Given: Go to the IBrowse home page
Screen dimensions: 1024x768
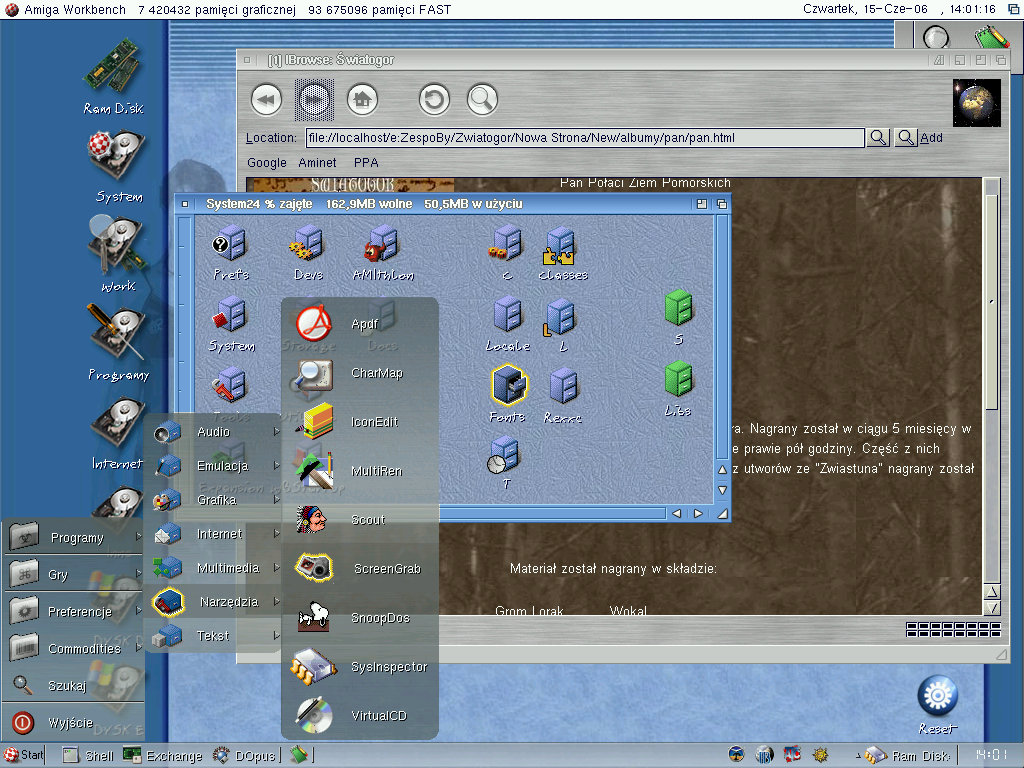Looking at the screenshot, I should [x=362, y=100].
